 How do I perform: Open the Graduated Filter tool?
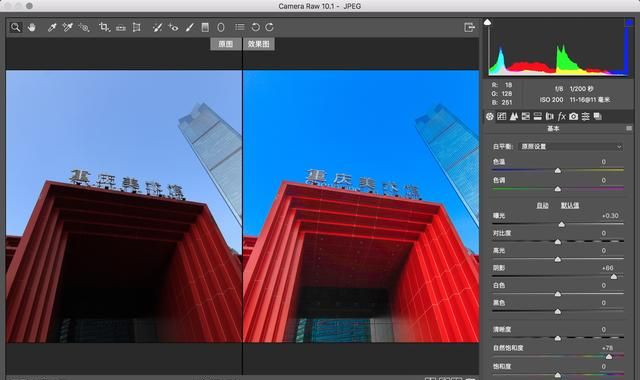pos(205,27)
